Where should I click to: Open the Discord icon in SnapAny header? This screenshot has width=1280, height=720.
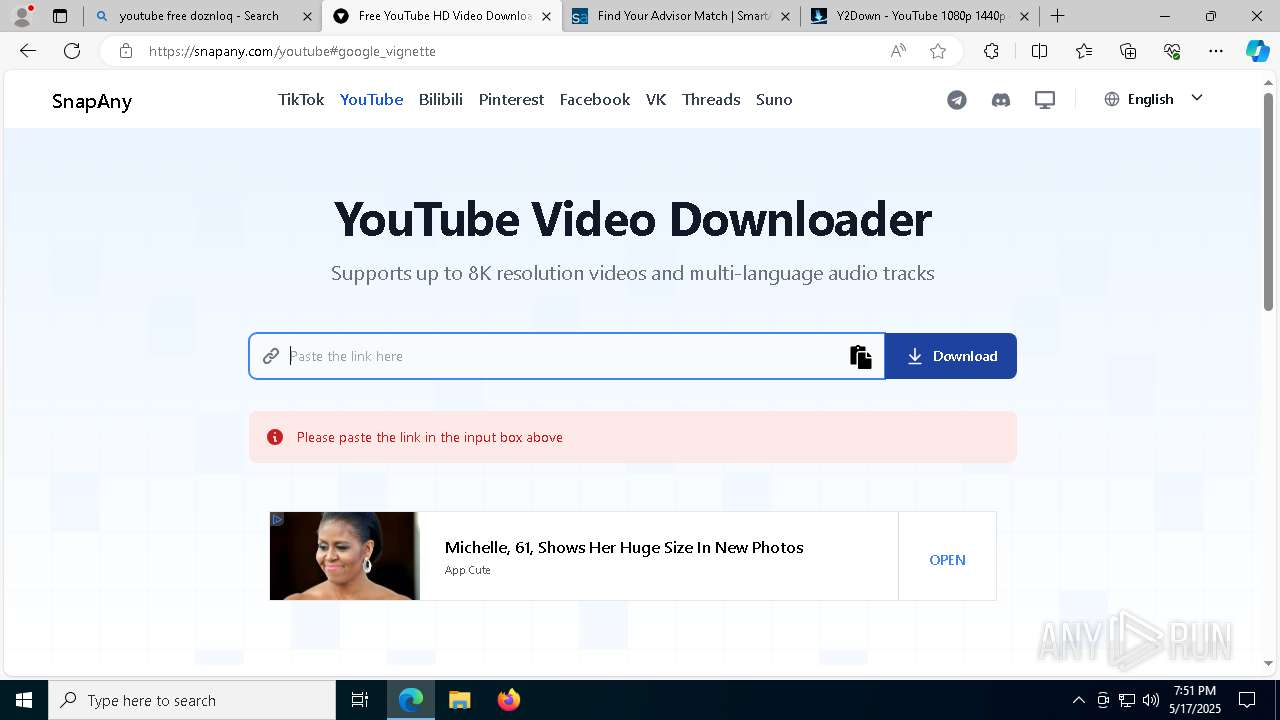click(x=1001, y=100)
